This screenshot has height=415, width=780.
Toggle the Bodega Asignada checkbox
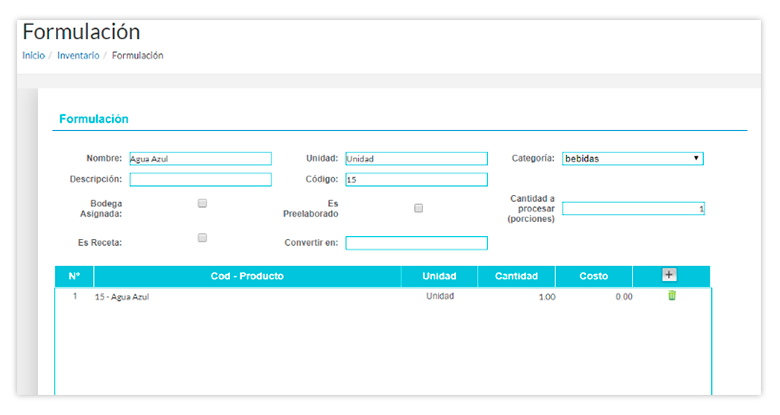tap(202, 203)
